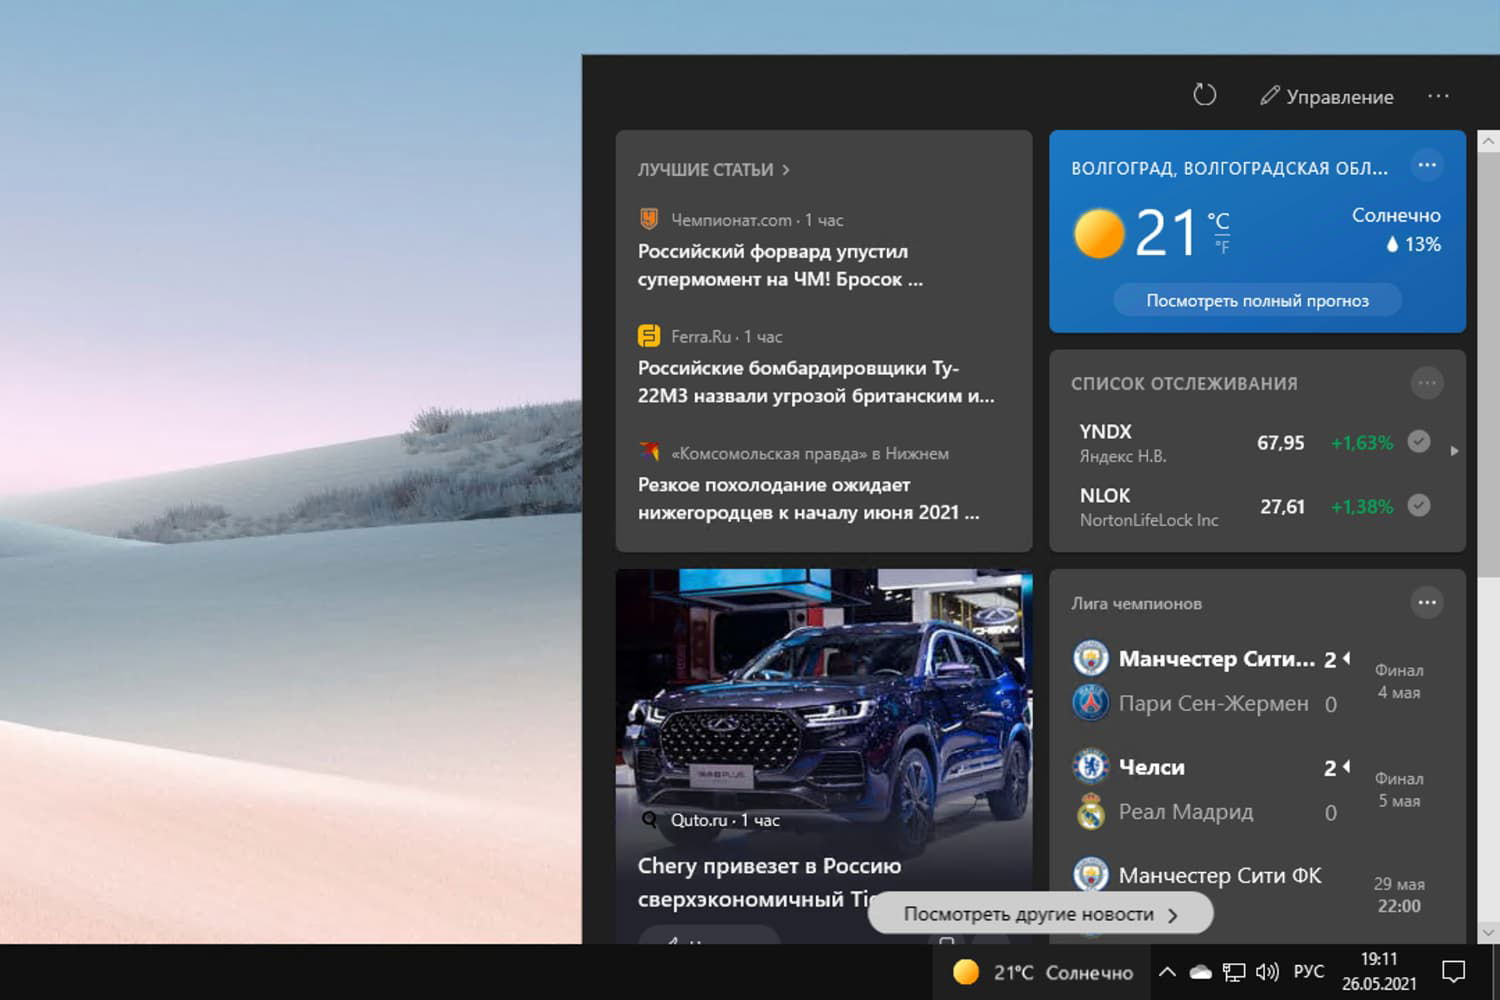Click the scrollbar up arrow
The width and height of the screenshot is (1500, 1000).
point(1488,142)
